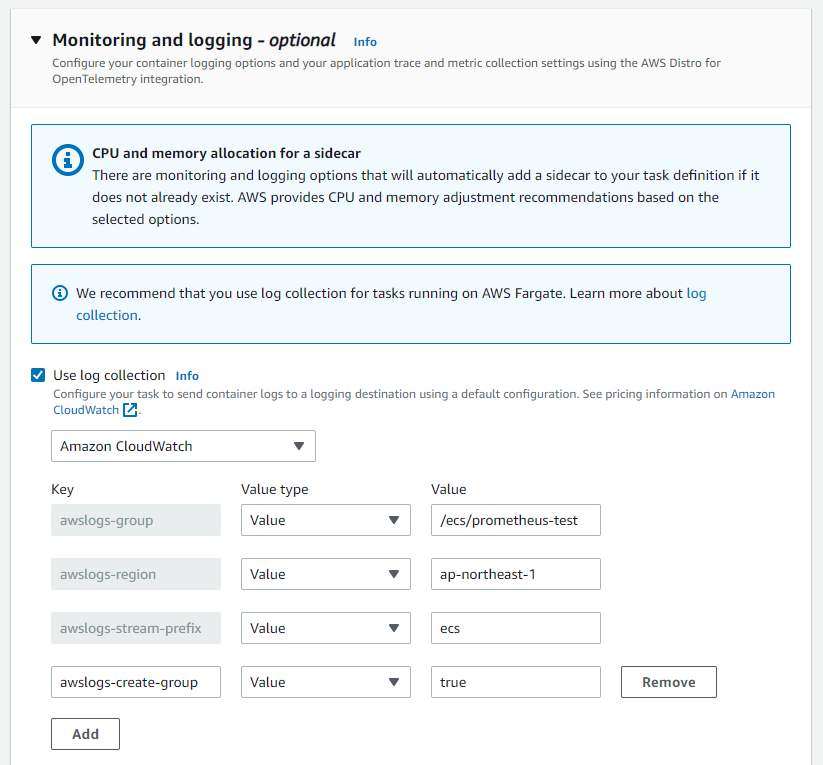Click the external link icon after CloudWatch
Screen dimensions: 823x765
tap(130, 410)
